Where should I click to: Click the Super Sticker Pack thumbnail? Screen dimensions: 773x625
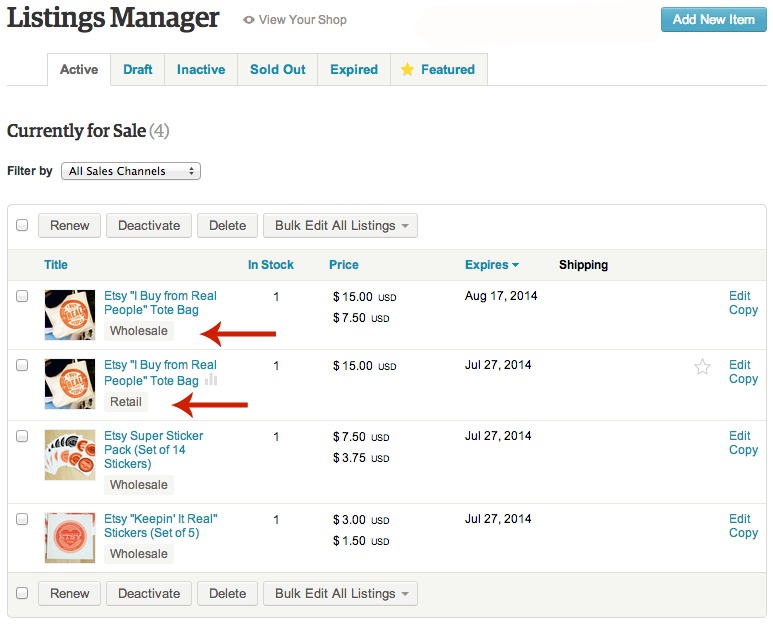[70, 455]
